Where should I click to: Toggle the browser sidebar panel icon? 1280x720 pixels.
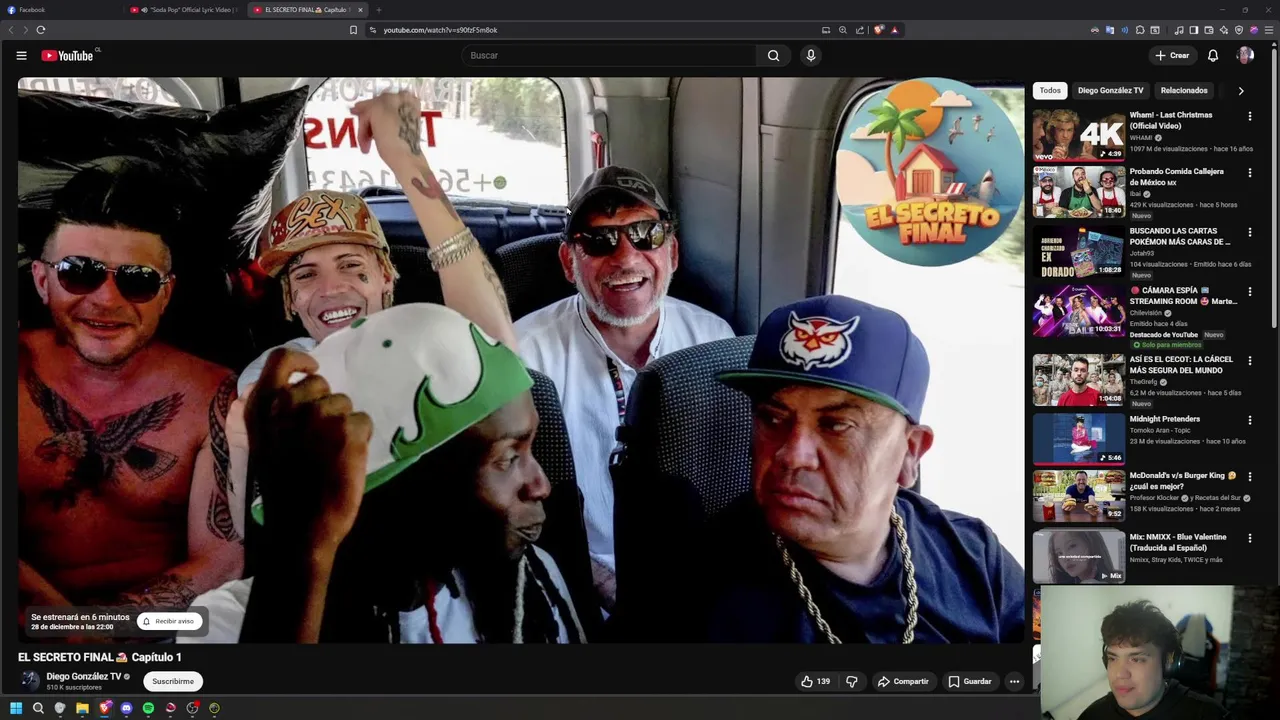[1194, 30]
